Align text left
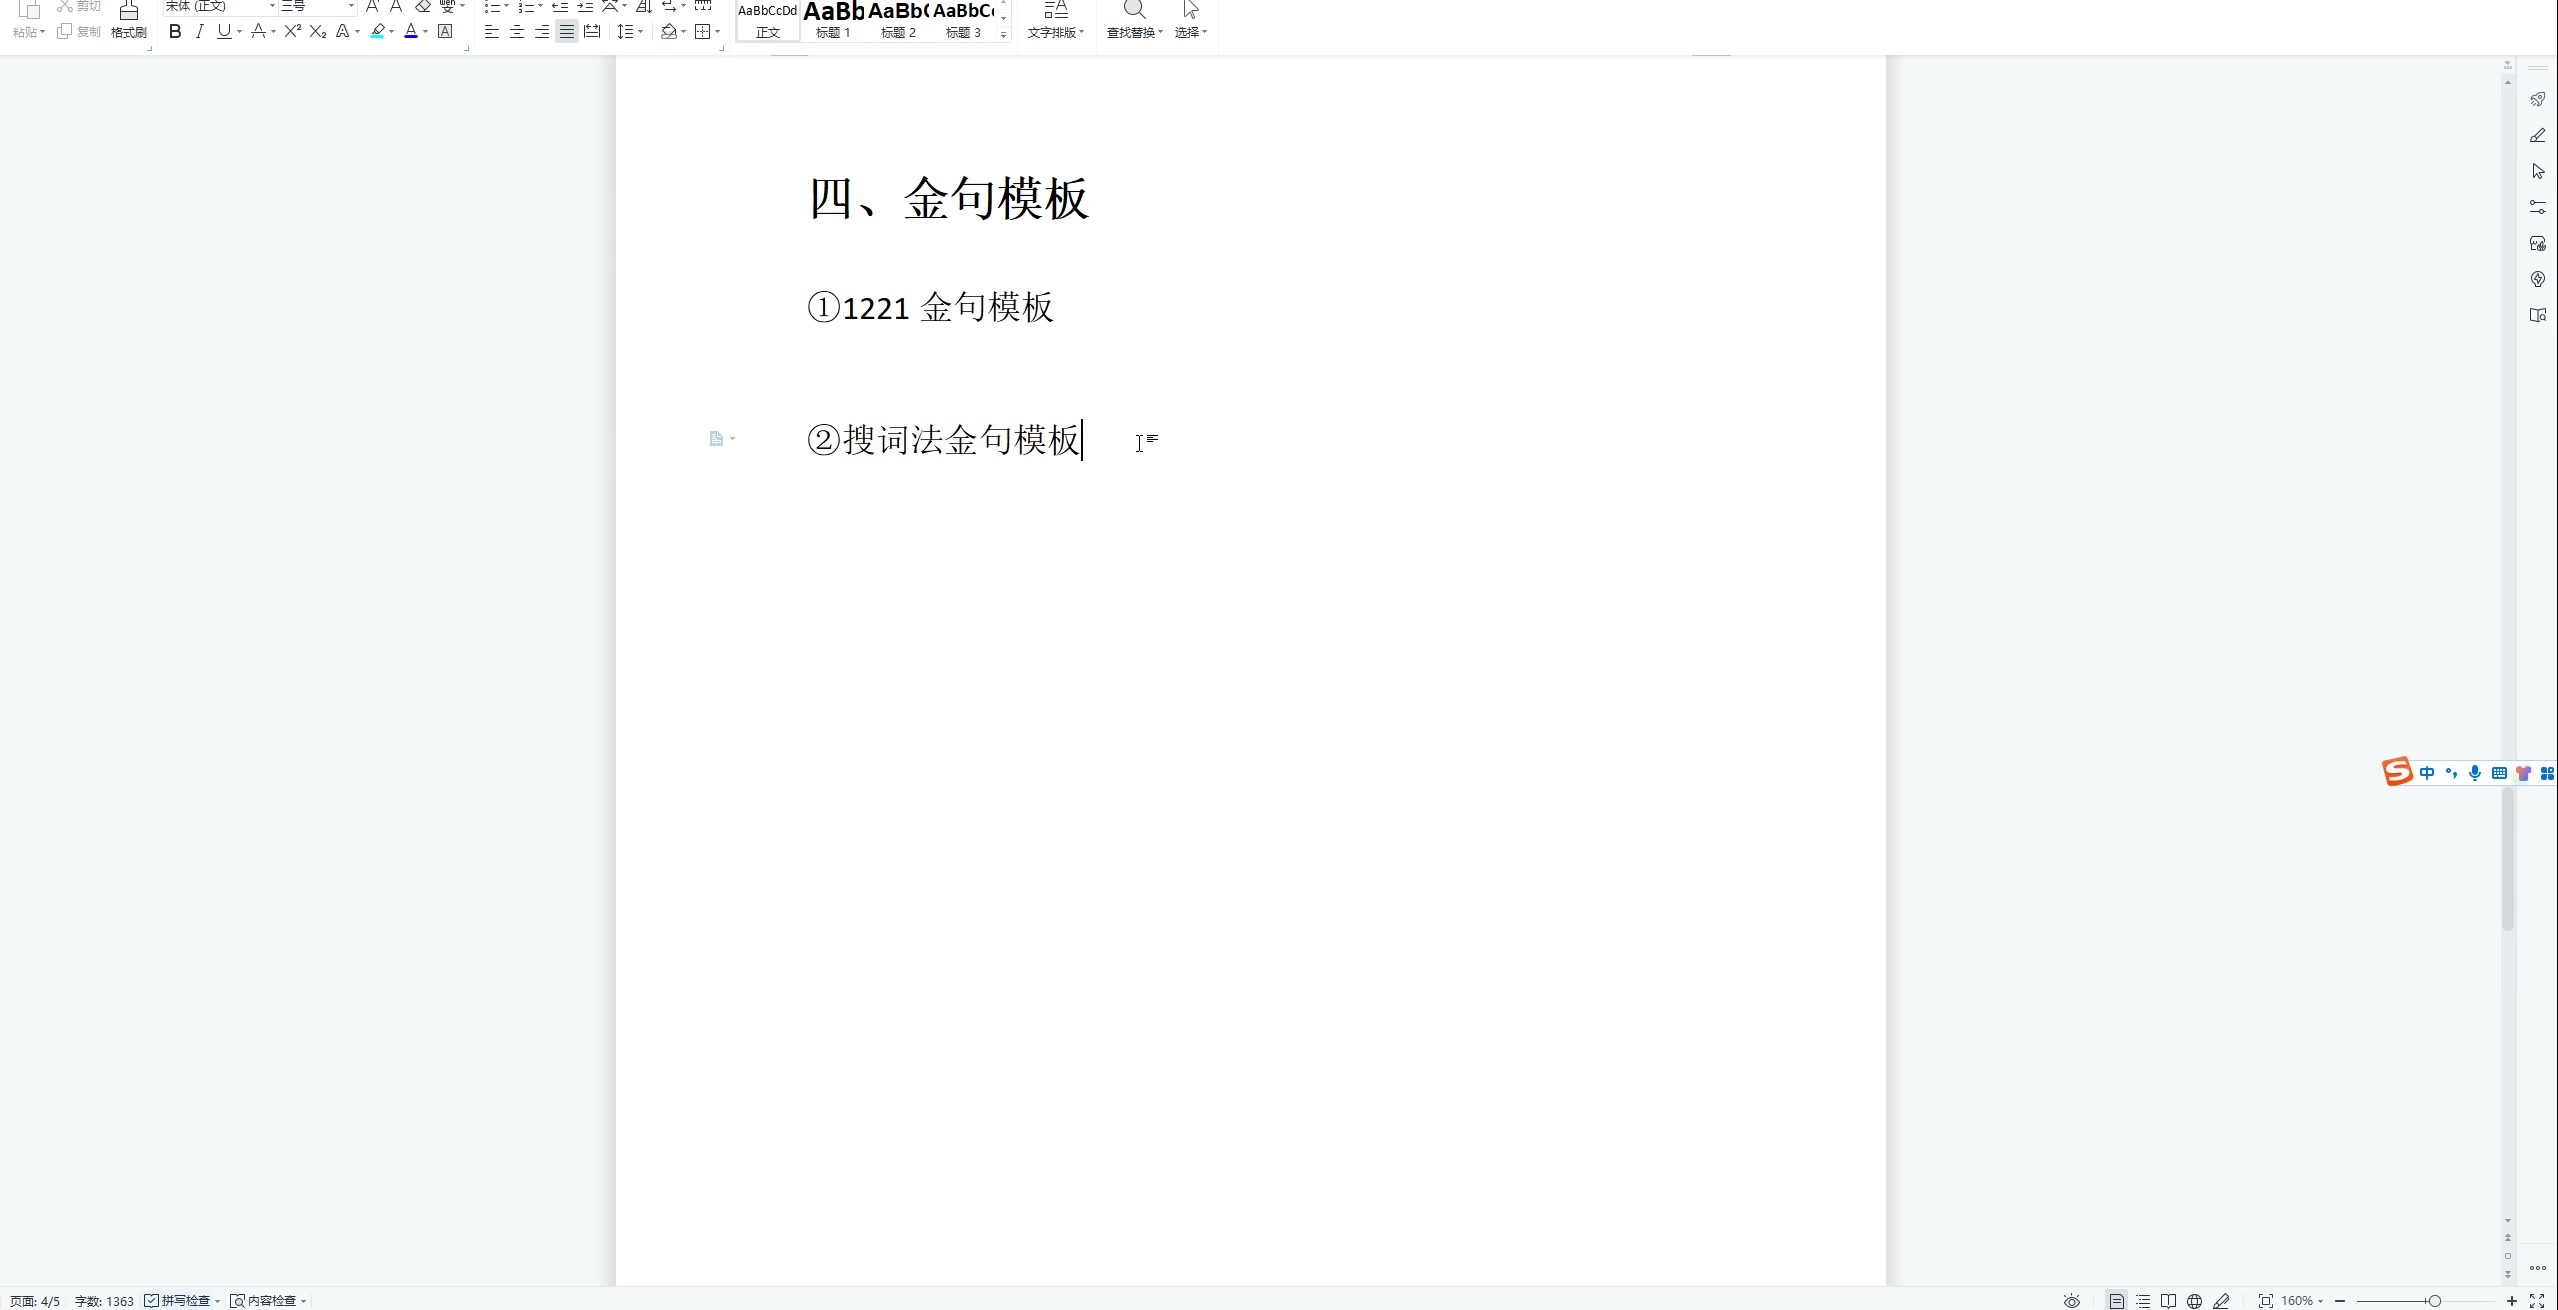The width and height of the screenshot is (2558, 1310). (x=491, y=32)
